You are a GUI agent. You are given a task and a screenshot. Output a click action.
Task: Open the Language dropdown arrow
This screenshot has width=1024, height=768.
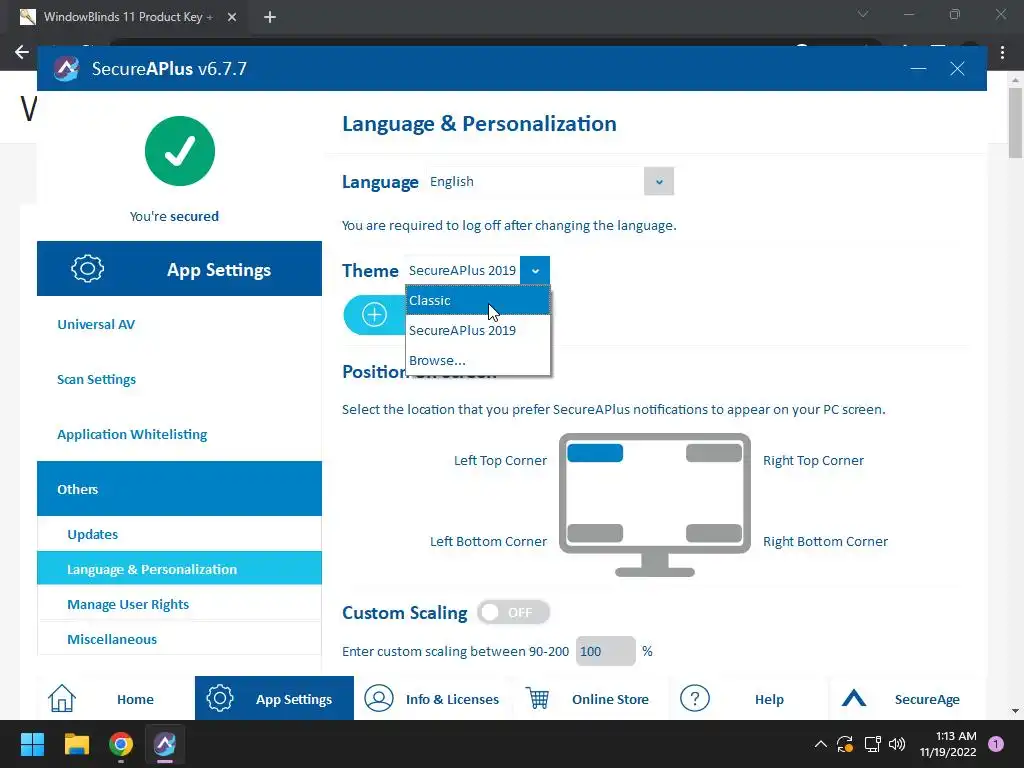(659, 182)
